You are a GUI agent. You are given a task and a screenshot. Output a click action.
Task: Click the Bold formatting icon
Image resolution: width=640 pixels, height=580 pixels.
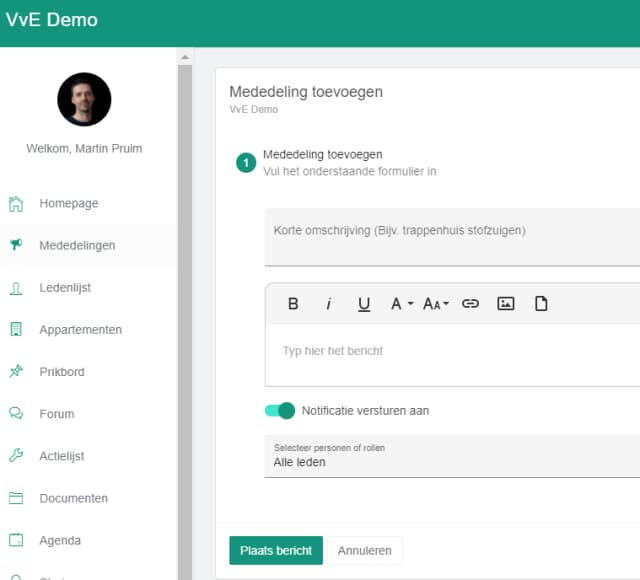point(293,304)
